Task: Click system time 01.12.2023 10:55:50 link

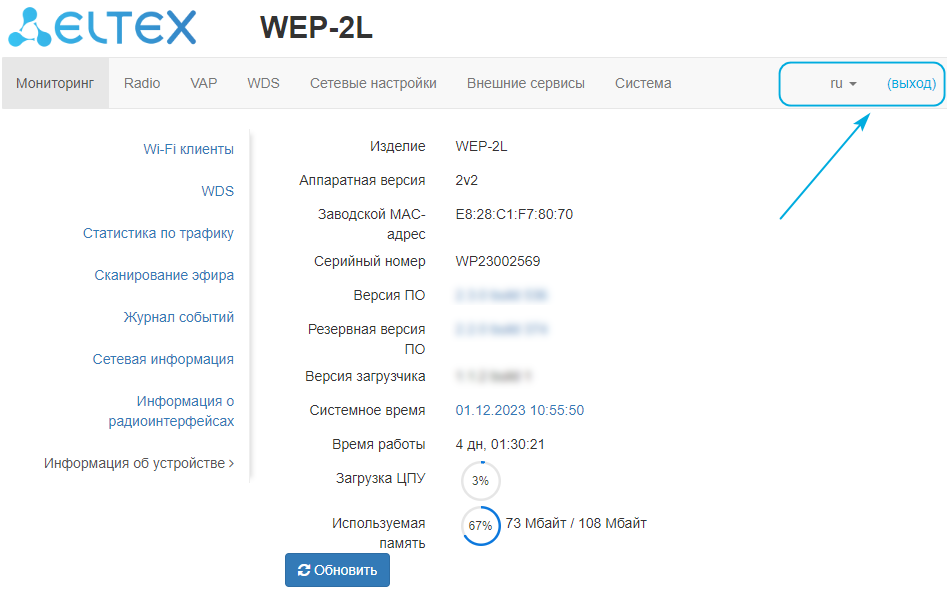Action: (520, 410)
